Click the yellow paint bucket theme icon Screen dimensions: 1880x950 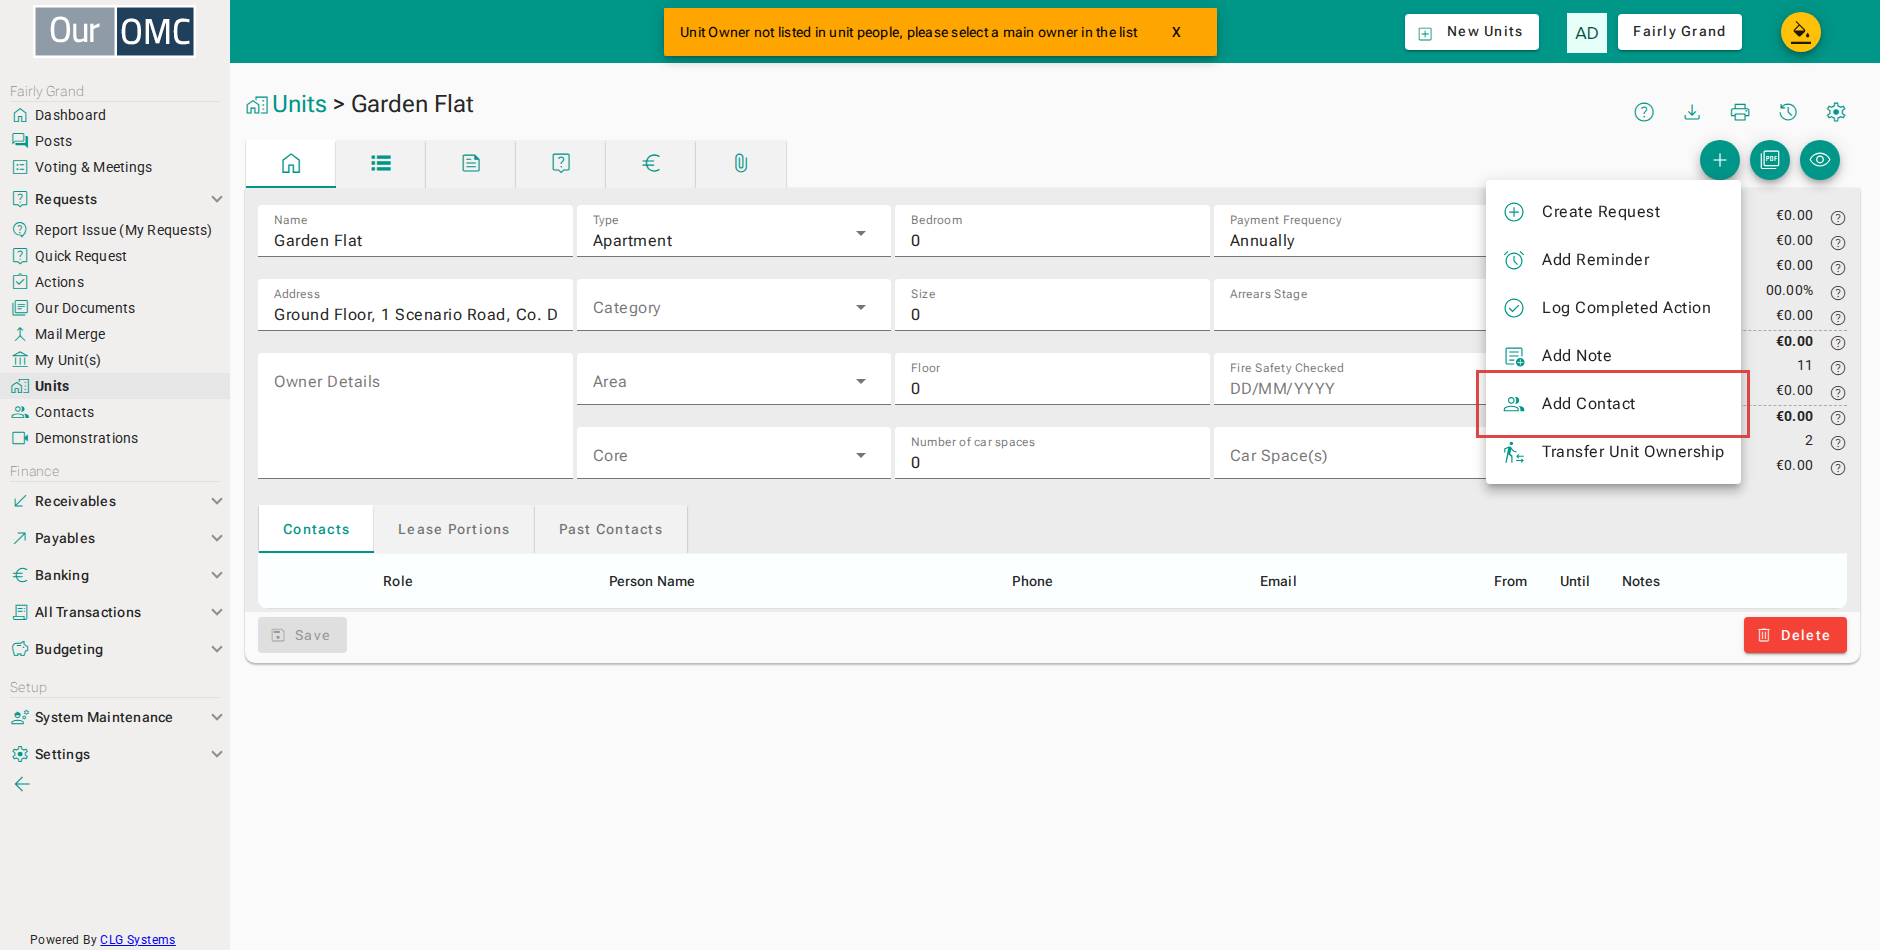click(1801, 32)
